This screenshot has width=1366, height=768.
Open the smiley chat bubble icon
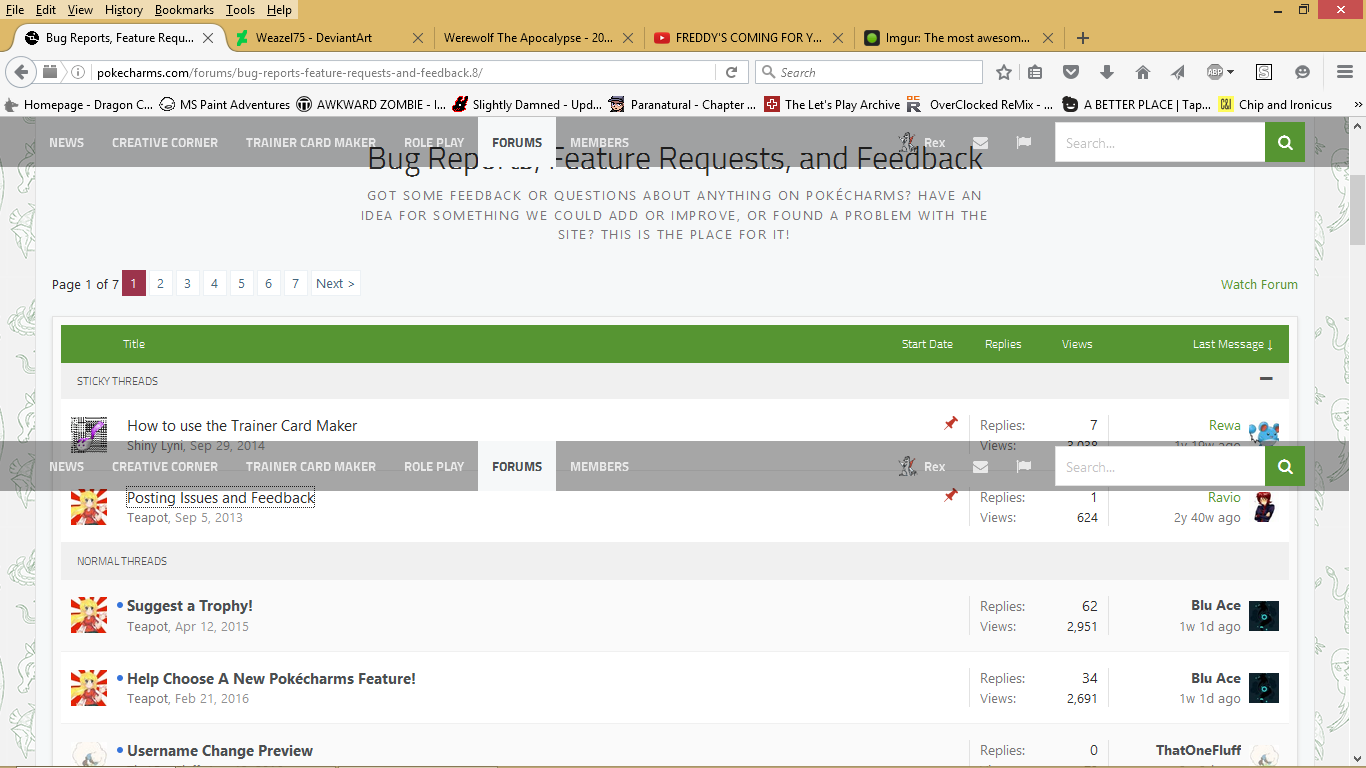(1301, 72)
